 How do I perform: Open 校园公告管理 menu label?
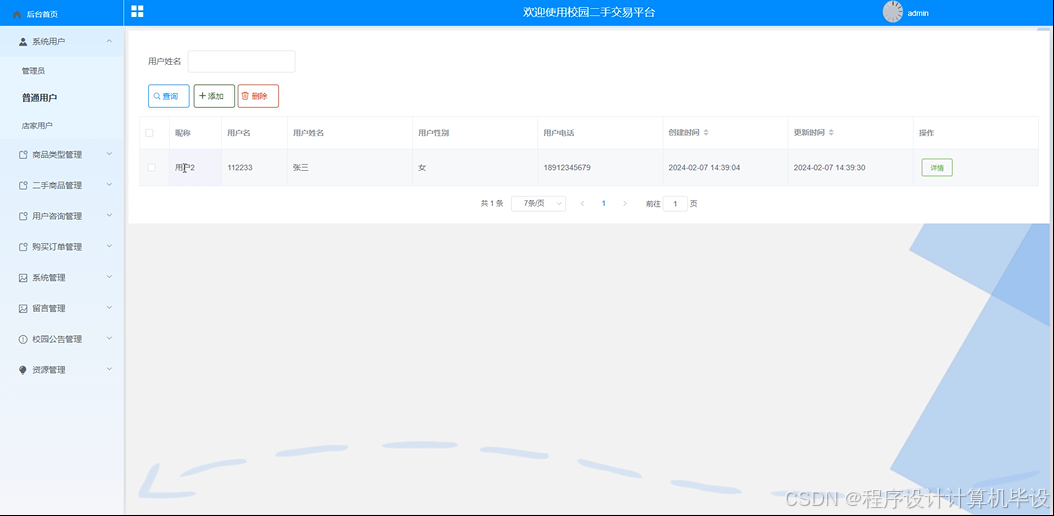coord(57,339)
